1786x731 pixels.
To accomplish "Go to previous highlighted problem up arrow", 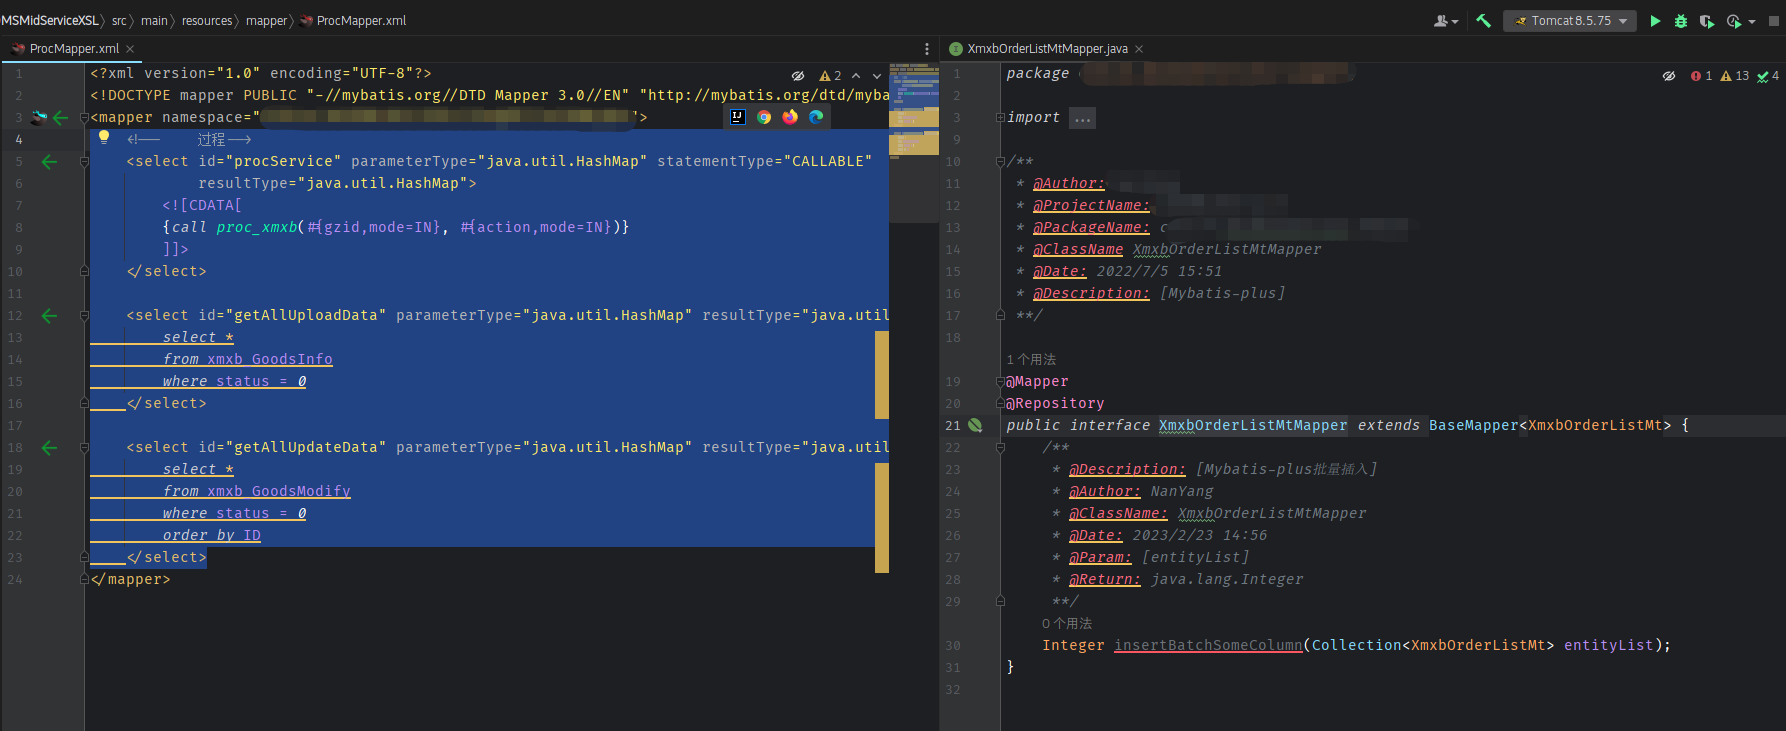I will (x=856, y=76).
